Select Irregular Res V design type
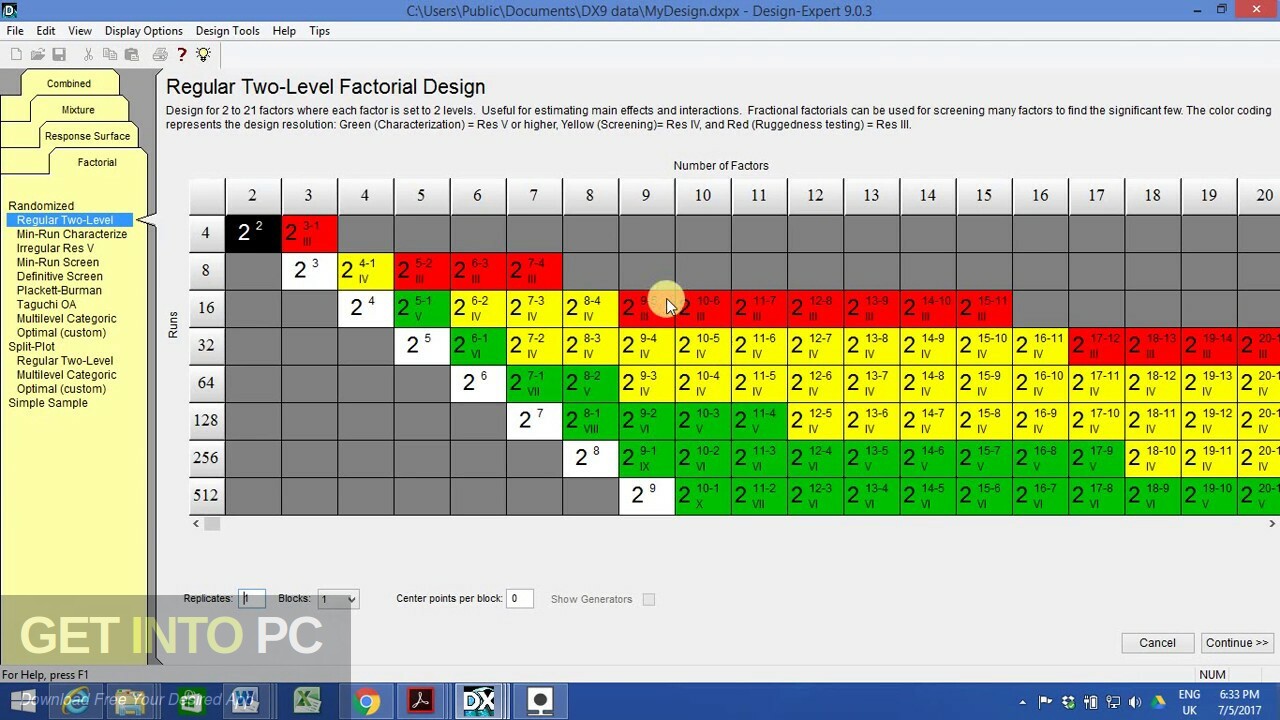1280x720 pixels. [x=55, y=248]
